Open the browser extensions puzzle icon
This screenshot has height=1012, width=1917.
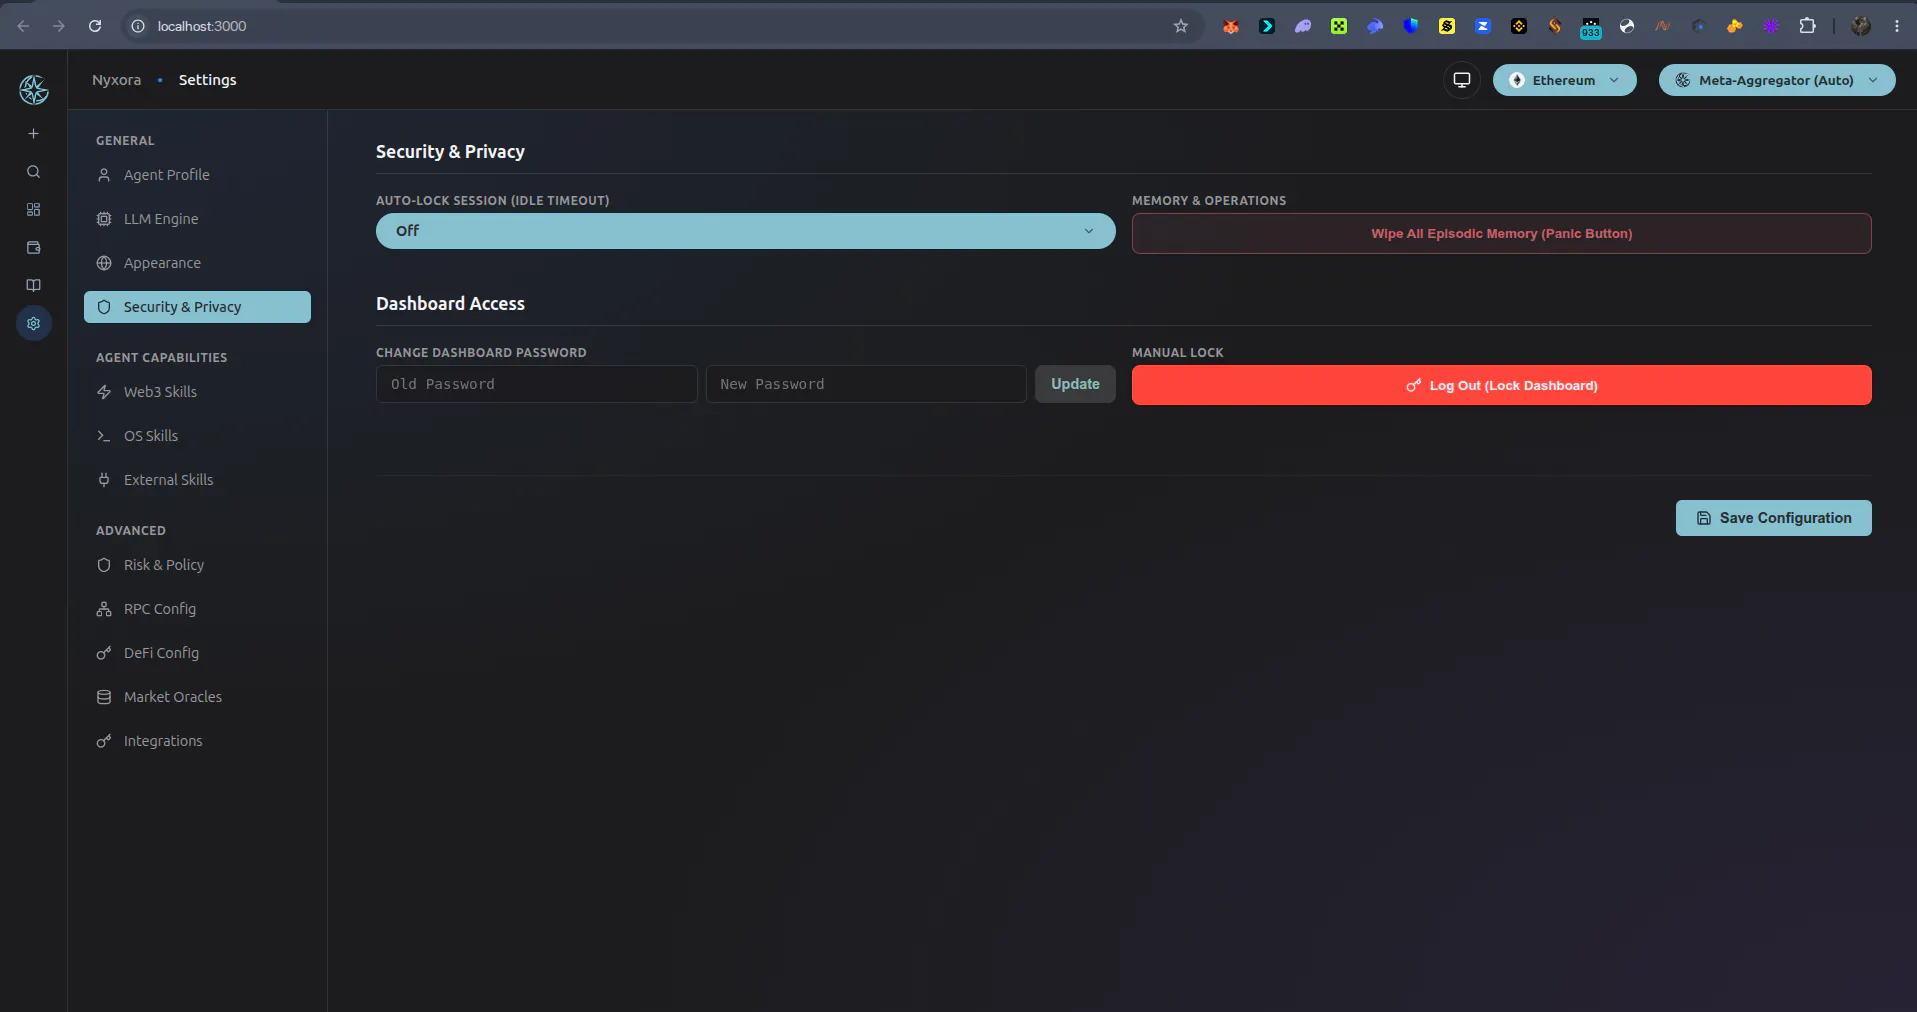(1807, 26)
